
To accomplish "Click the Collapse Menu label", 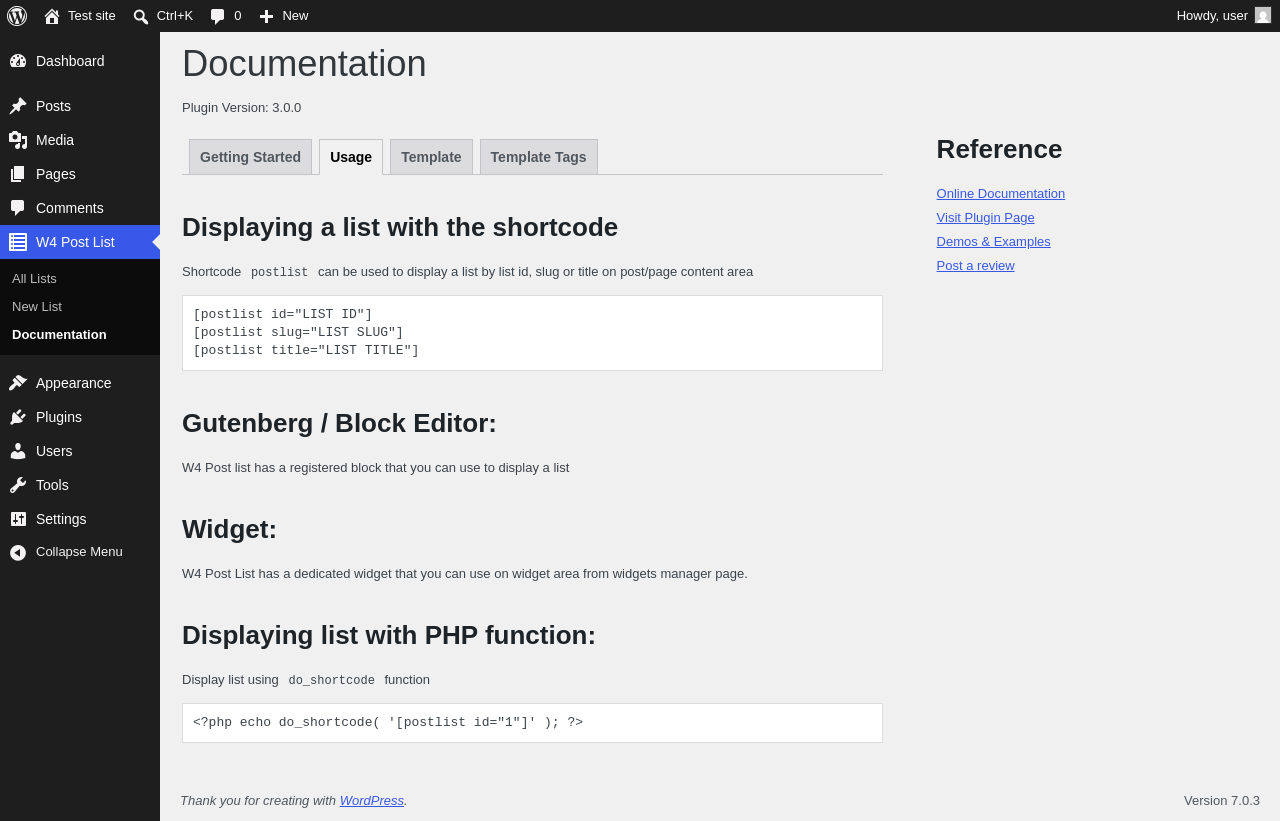I will (79, 552).
